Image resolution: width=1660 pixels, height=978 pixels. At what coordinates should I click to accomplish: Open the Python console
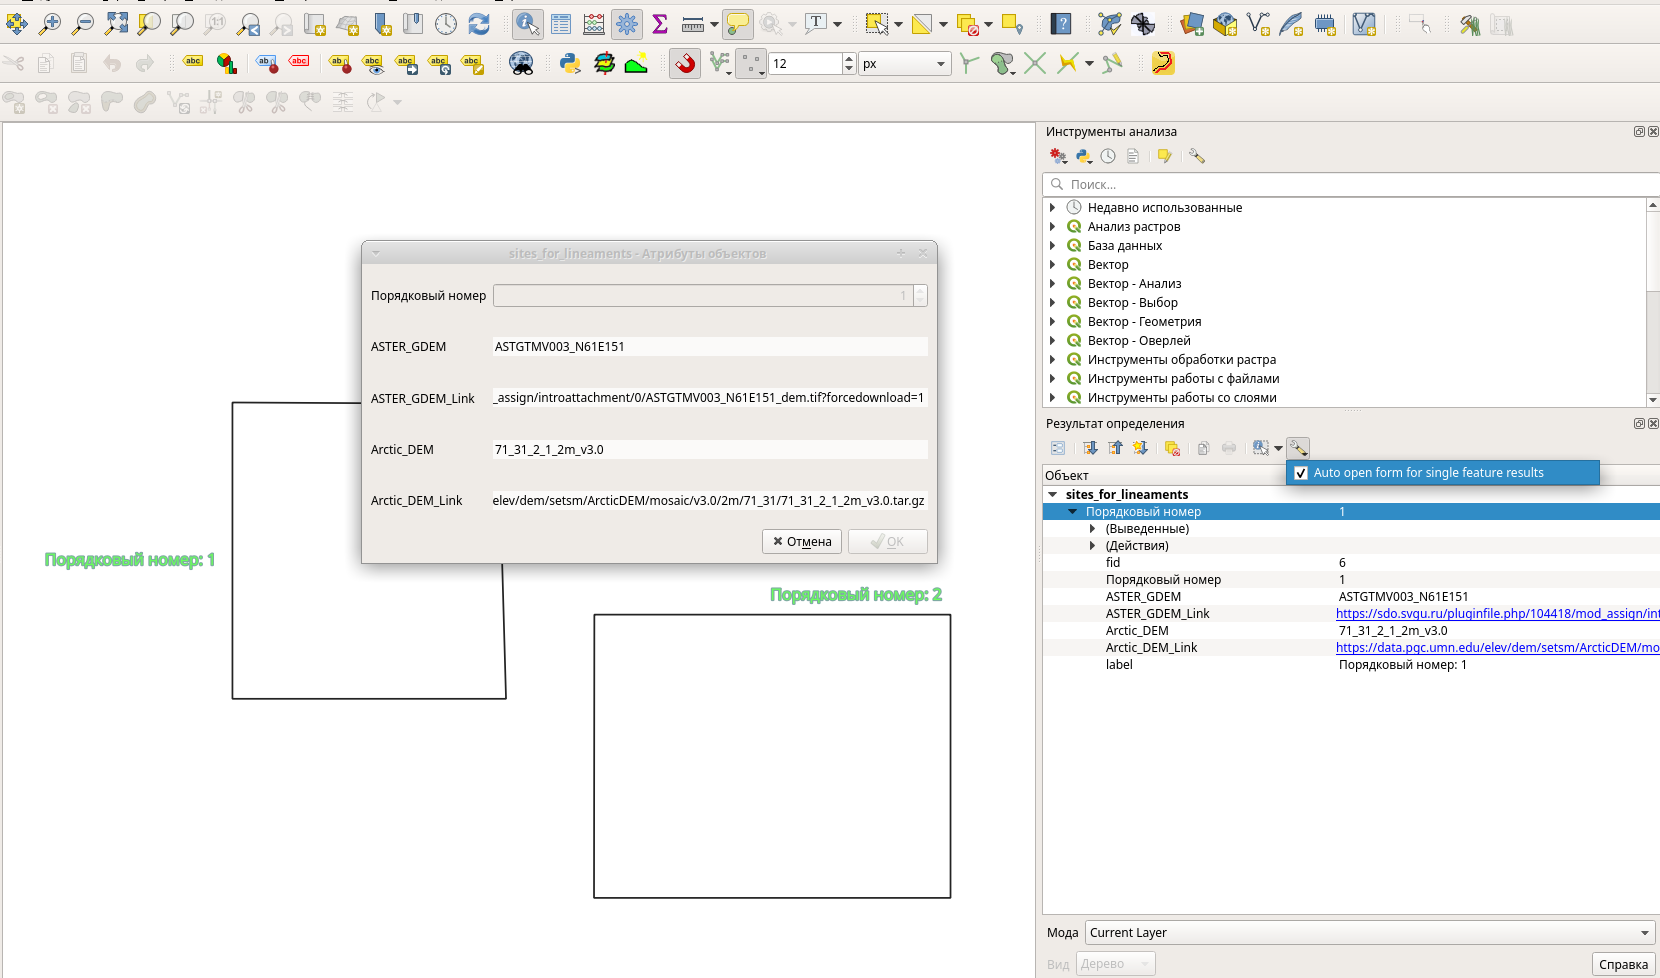570,64
